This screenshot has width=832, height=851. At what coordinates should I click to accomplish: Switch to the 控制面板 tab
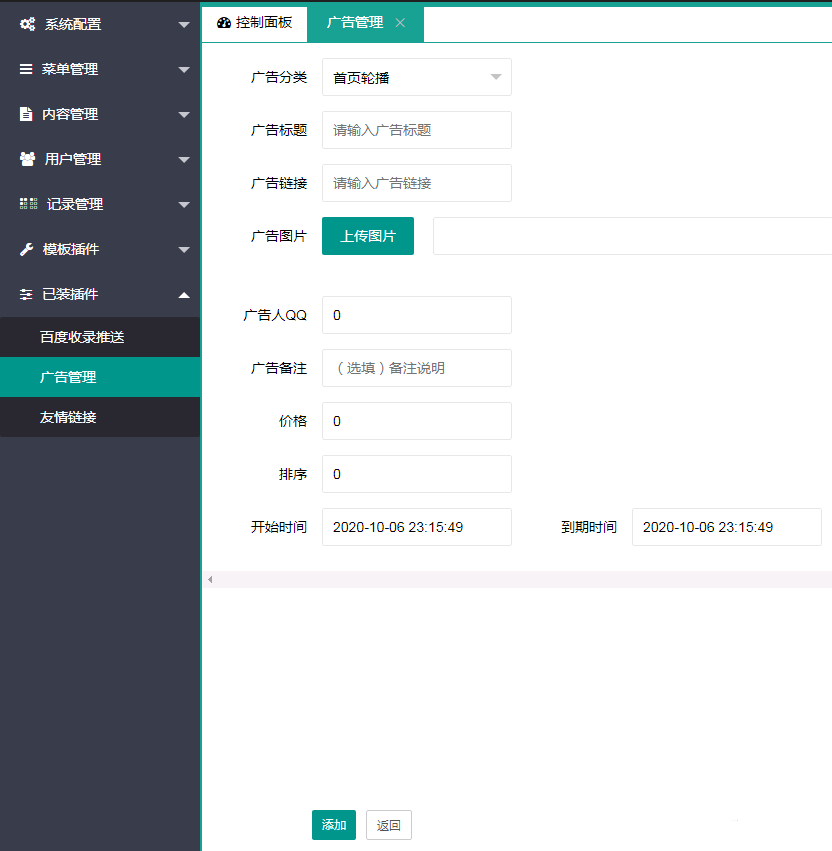click(x=255, y=23)
